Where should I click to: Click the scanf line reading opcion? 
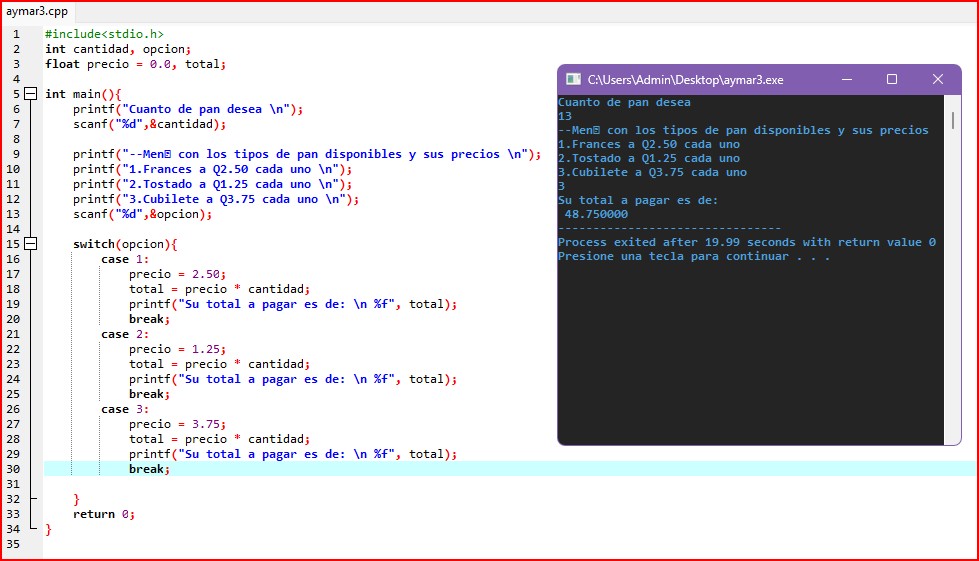click(142, 214)
